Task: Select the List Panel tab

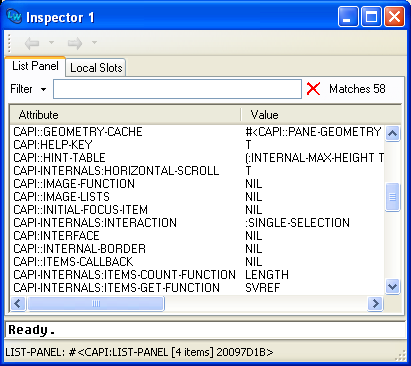Action: [x=35, y=66]
